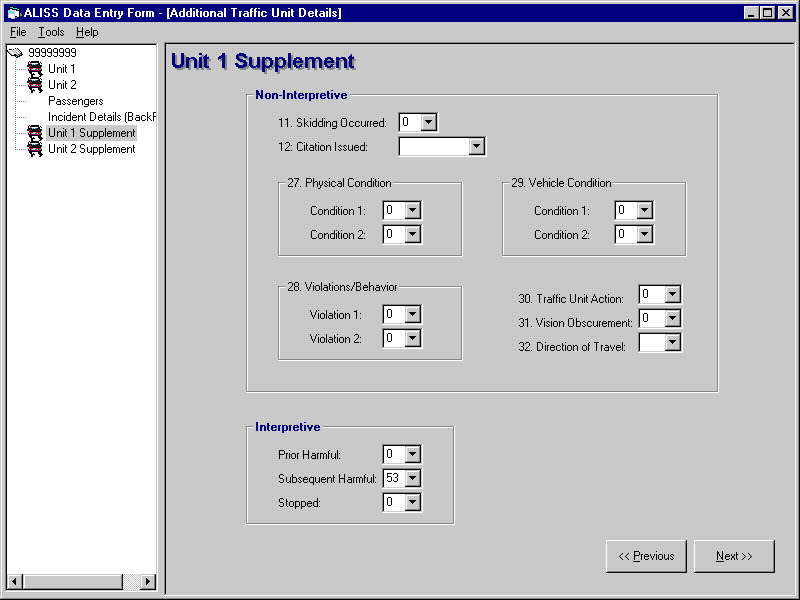Screen dimensions: 800x600
Task: Open Violation 1 dropdown
Action: coord(413,314)
